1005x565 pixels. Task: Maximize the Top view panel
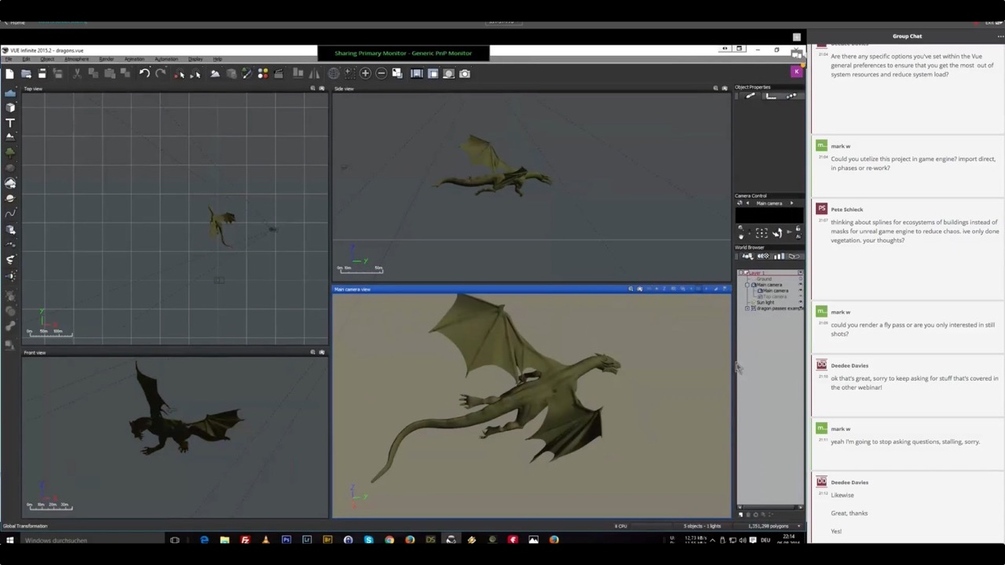tap(322, 88)
